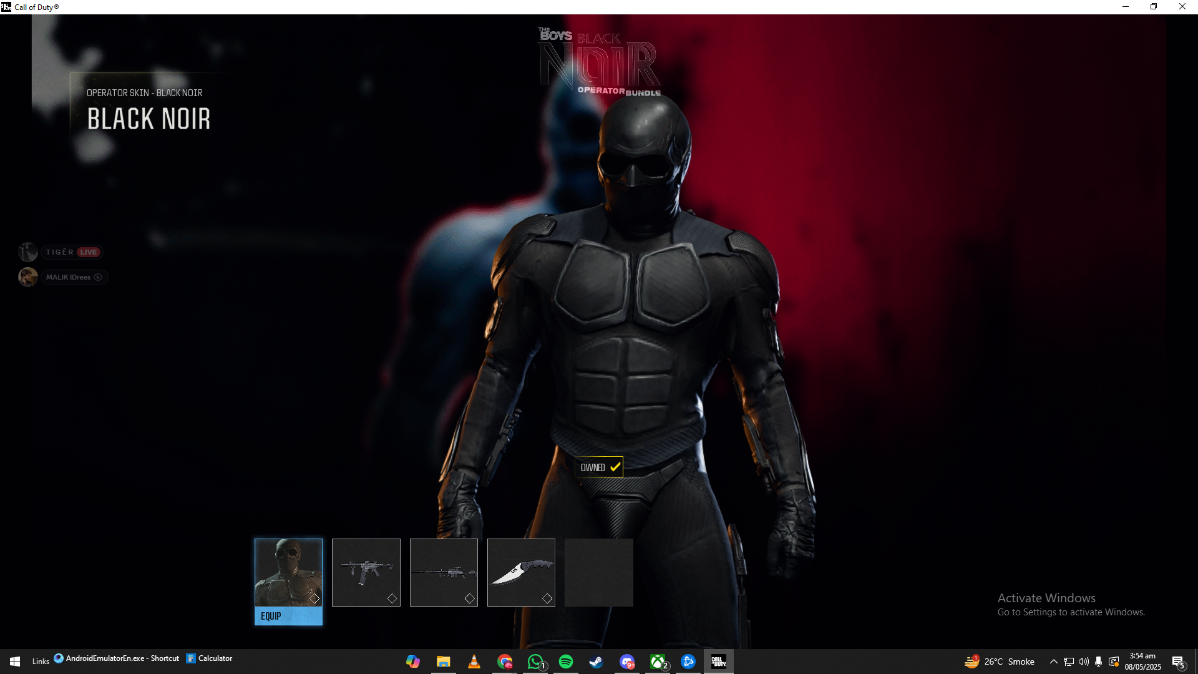Click the 'OPERATOR SKIN - BLACK NOIR' subtitle text
This screenshot has width=1198, height=674.
[x=144, y=92]
